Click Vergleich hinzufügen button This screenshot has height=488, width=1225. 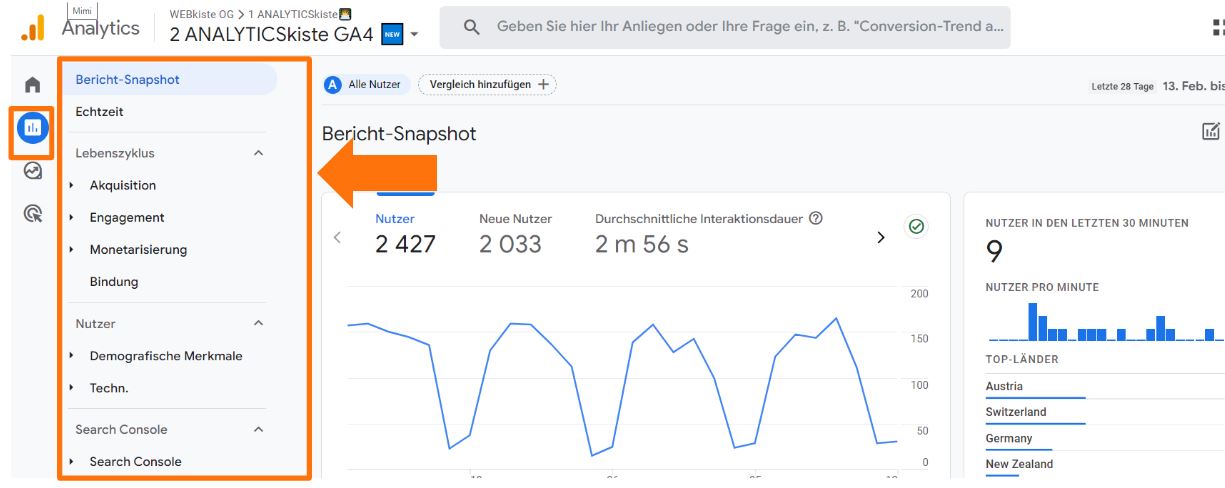coord(488,85)
